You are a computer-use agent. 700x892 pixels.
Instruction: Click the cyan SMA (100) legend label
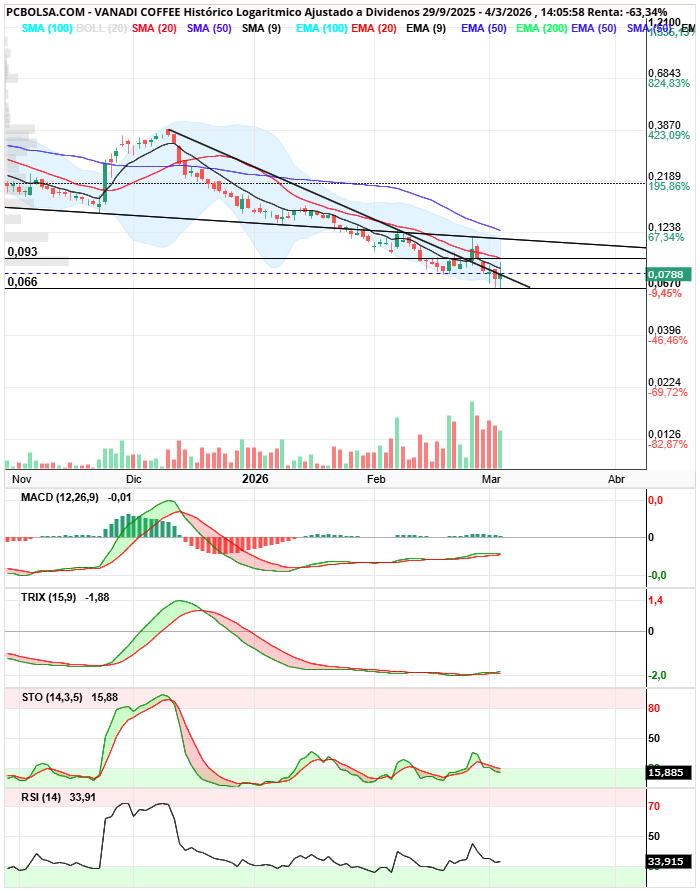coord(47,28)
